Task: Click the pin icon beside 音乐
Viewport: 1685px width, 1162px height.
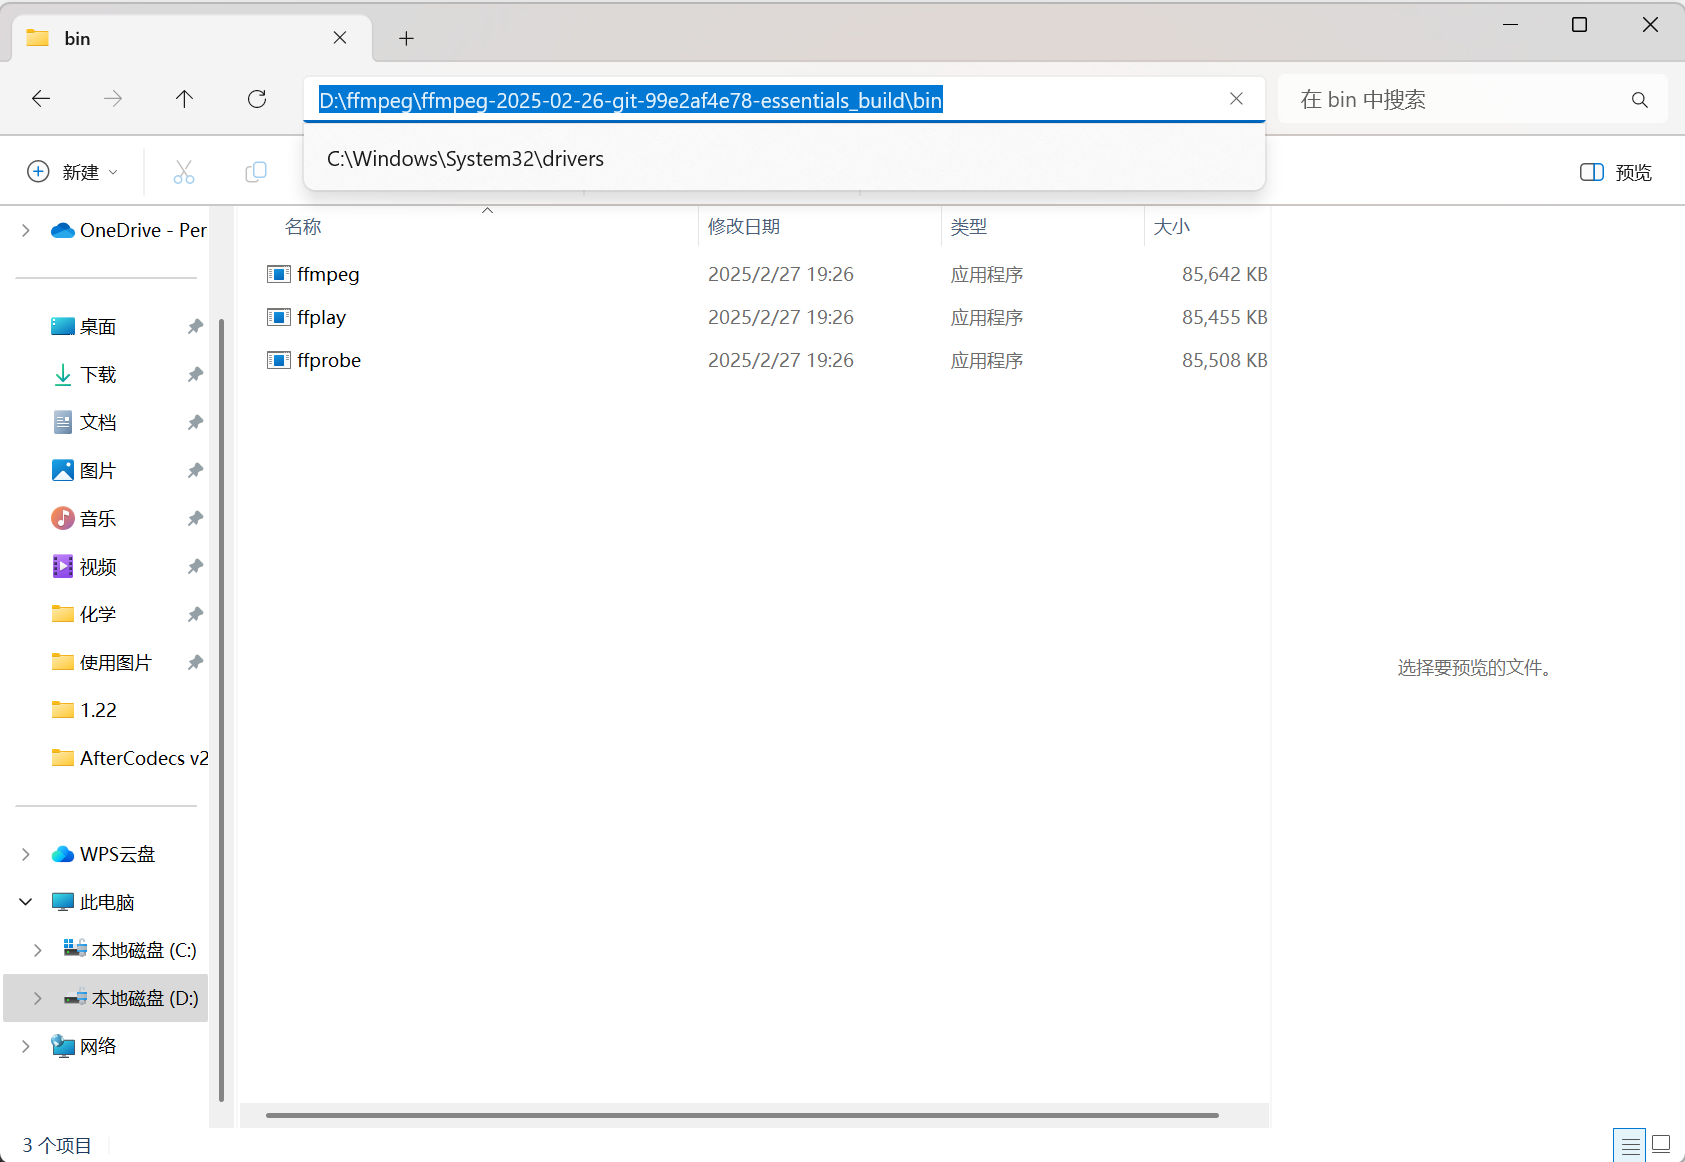Action: (x=195, y=518)
